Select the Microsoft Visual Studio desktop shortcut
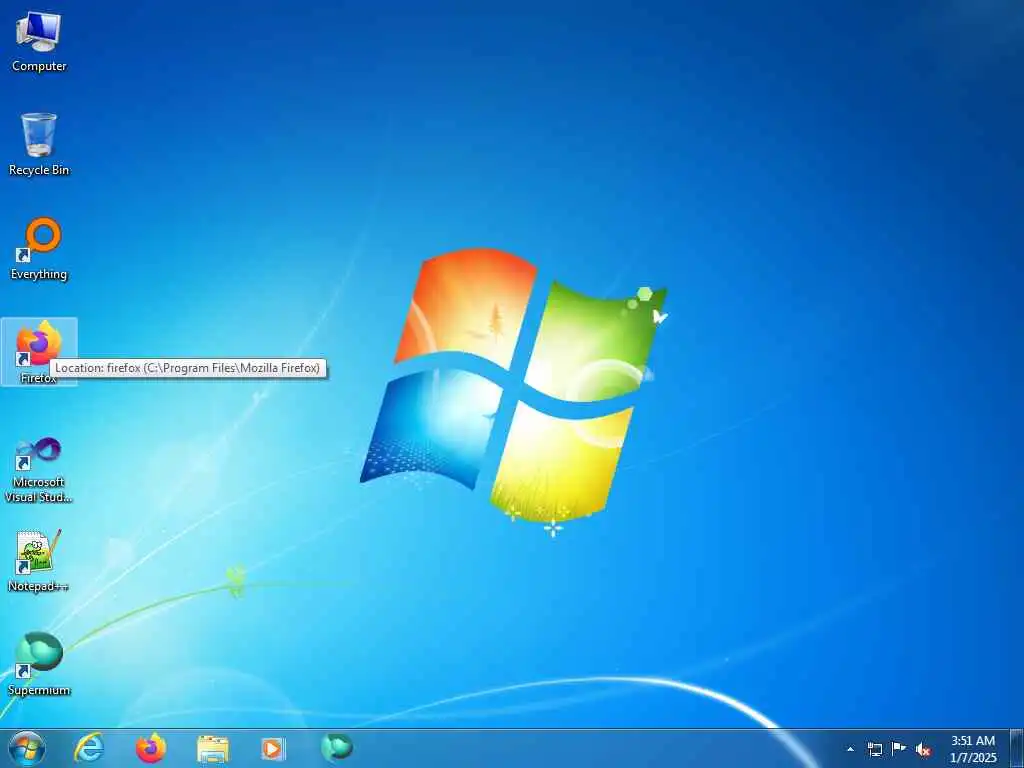 [39, 470]
